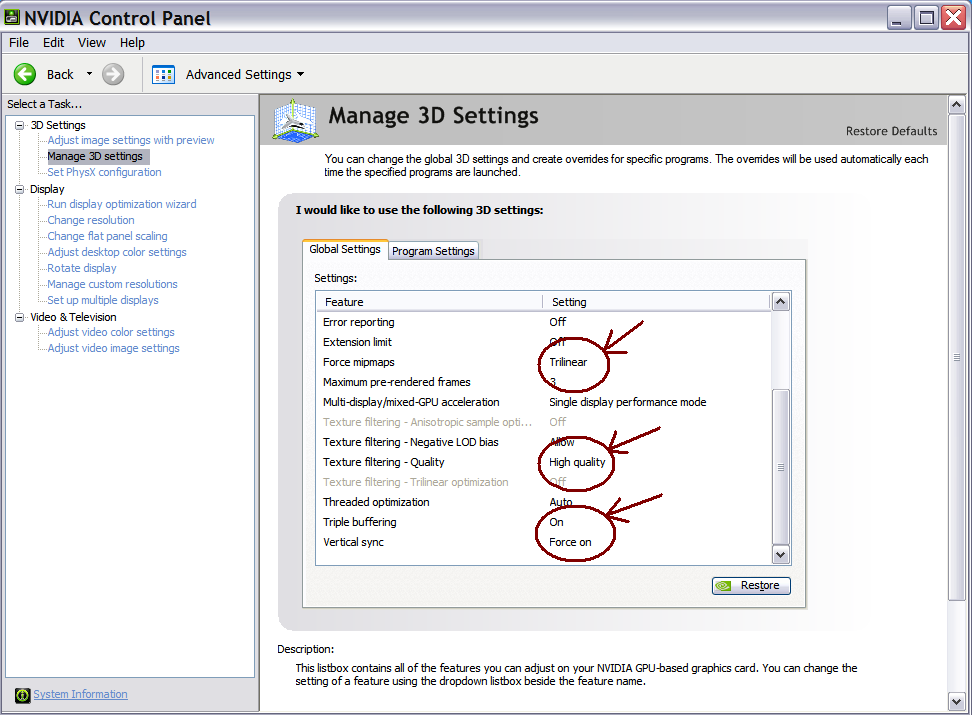The width and height of the screenshot is (972, 715).
Task: Click the Restore Defaults link
Action: click(891, 131)
